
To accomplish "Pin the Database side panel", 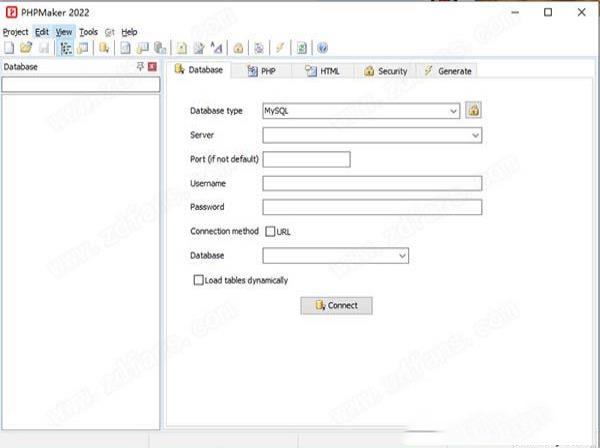I will point(140,67).
